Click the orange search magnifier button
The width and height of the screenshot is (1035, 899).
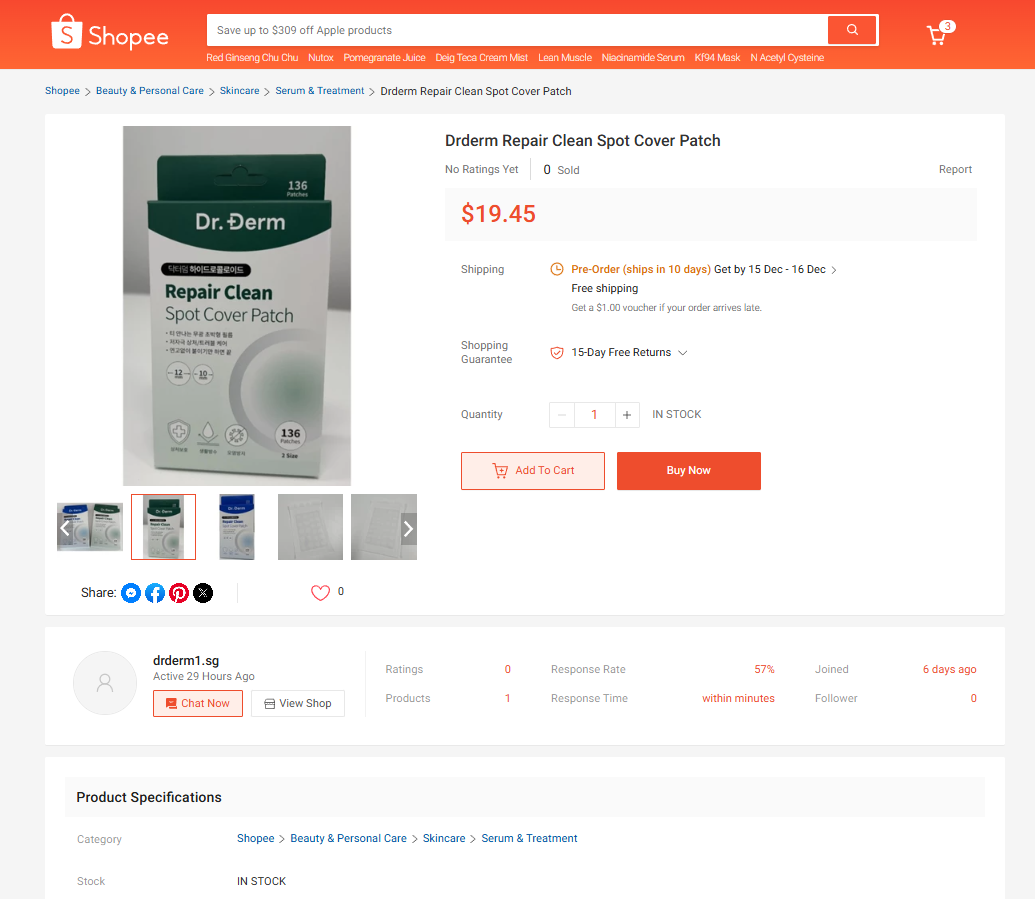(x=852, y=30)
